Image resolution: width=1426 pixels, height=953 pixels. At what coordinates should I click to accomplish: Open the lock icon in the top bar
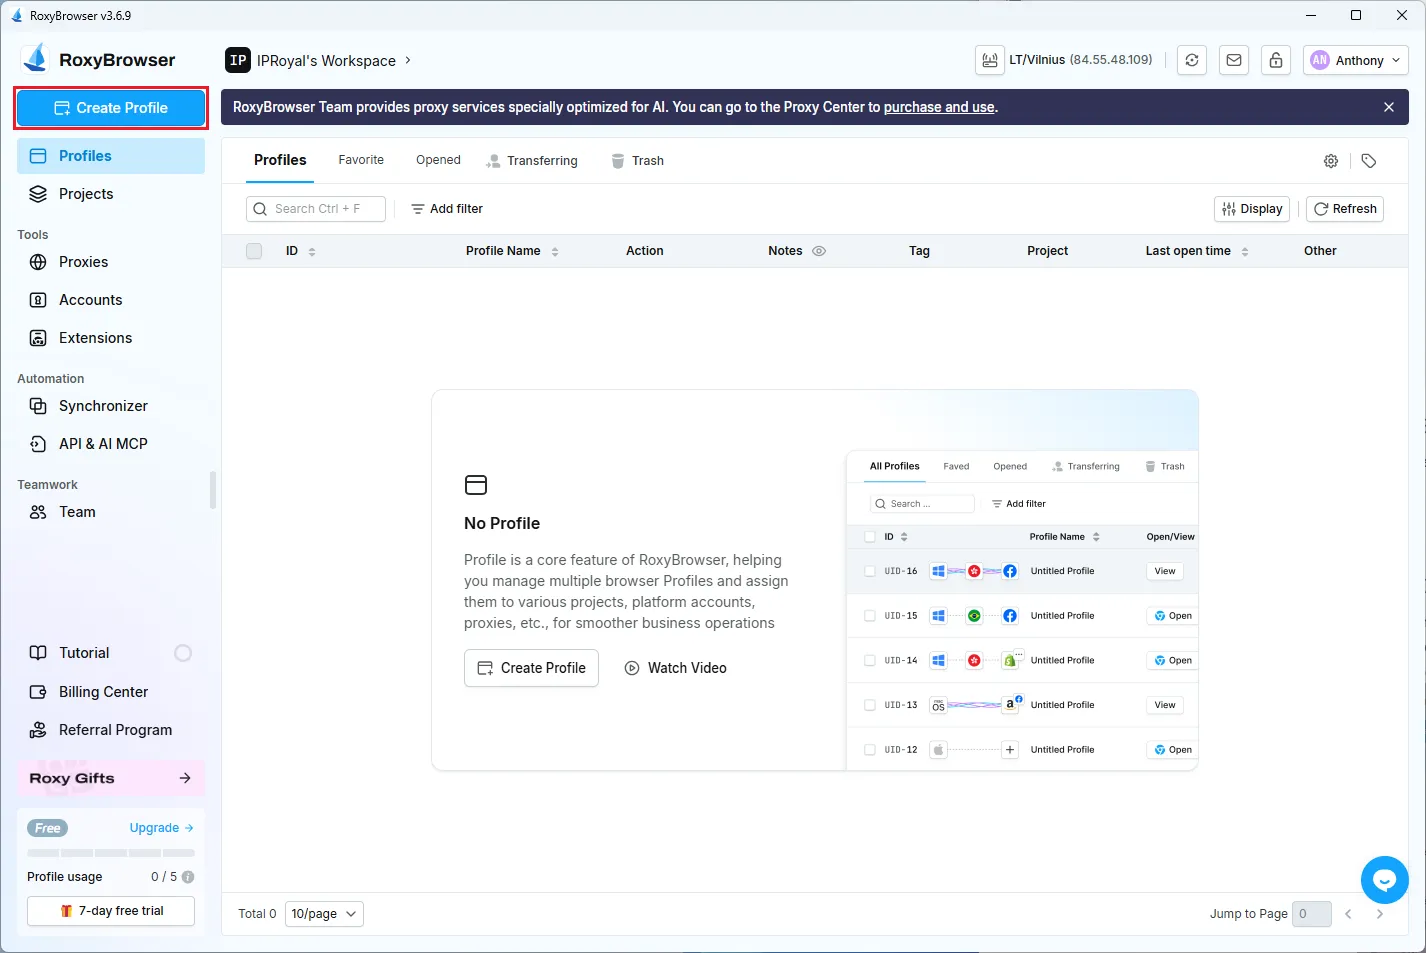[1275, 60]
